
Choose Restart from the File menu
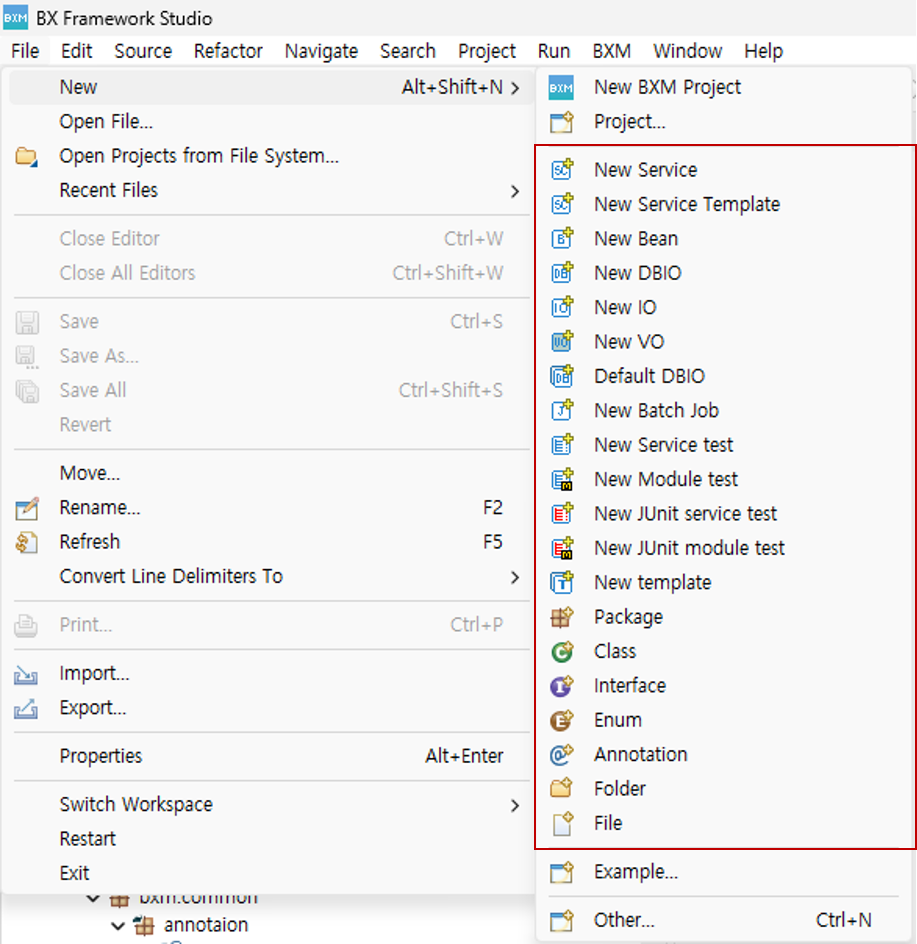tap(87, 839)
